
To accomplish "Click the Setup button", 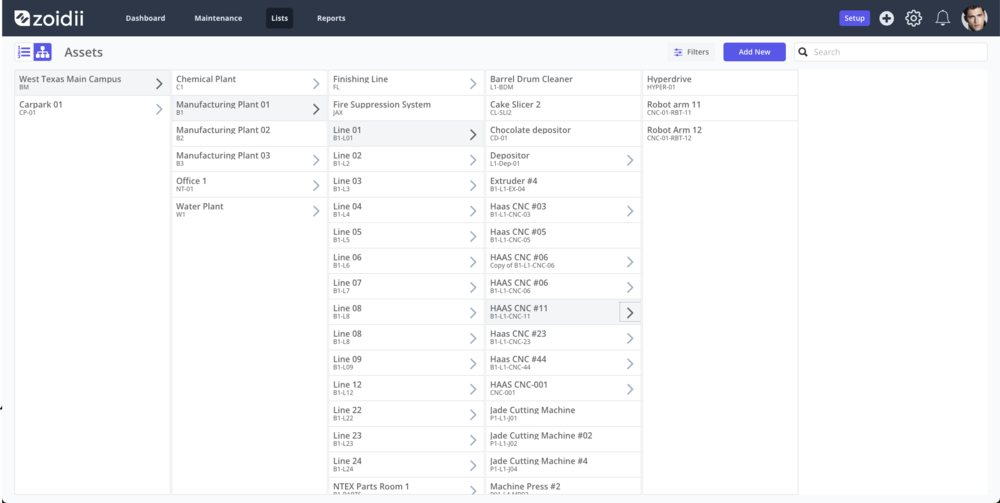I will (x=854, y=18).
